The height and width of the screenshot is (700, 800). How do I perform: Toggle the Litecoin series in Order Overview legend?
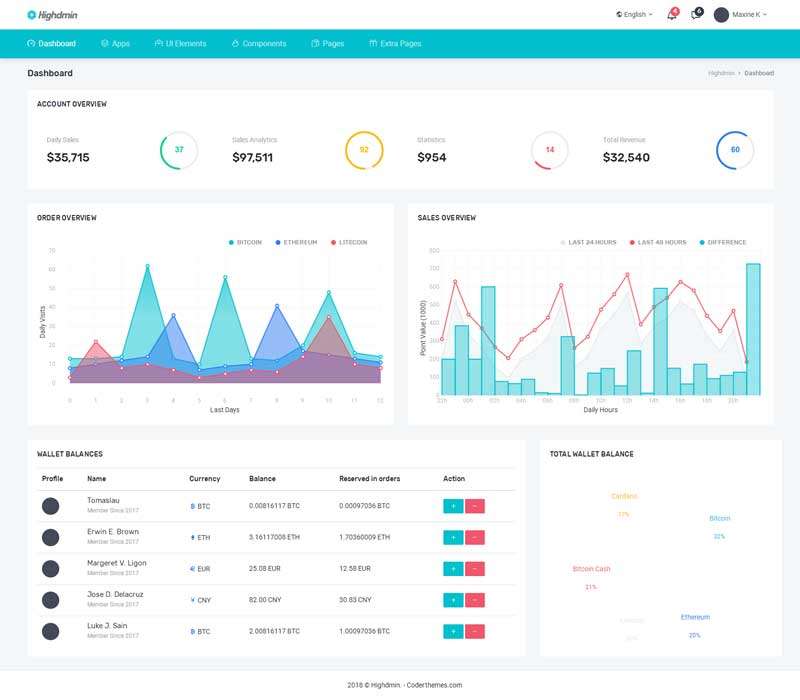pos(348,242)
